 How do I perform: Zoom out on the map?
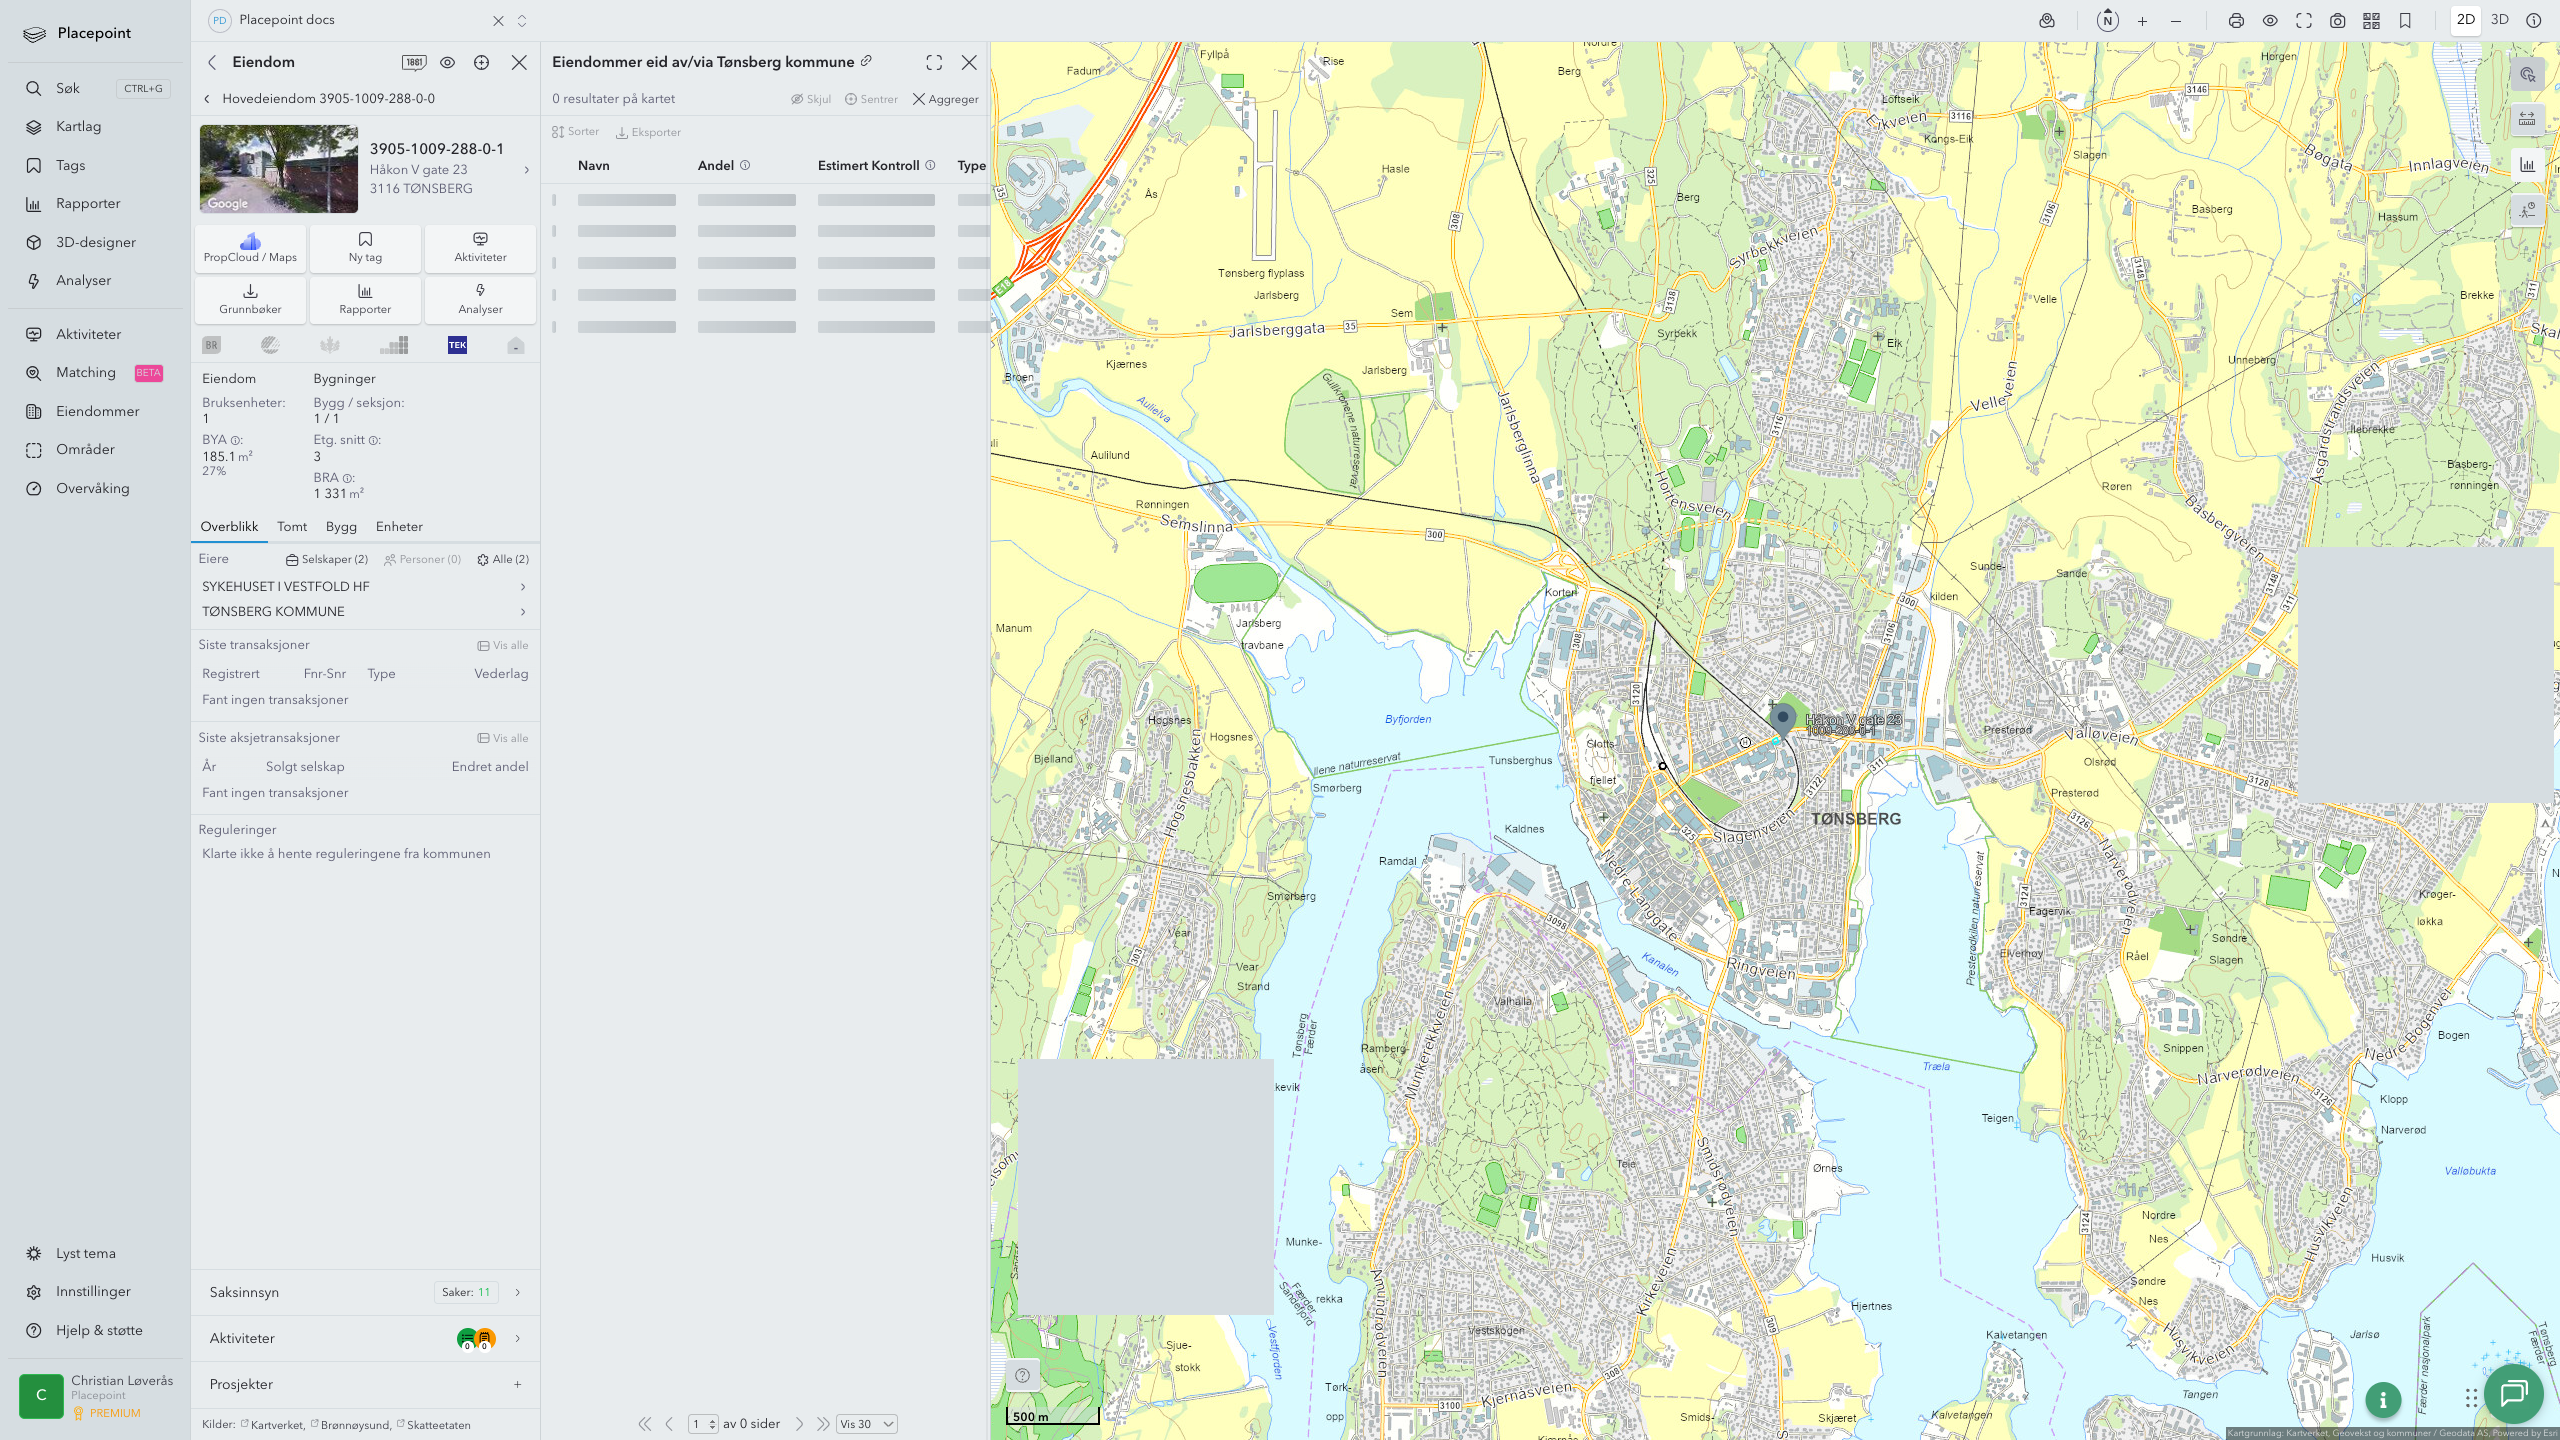click(2176, 21)
